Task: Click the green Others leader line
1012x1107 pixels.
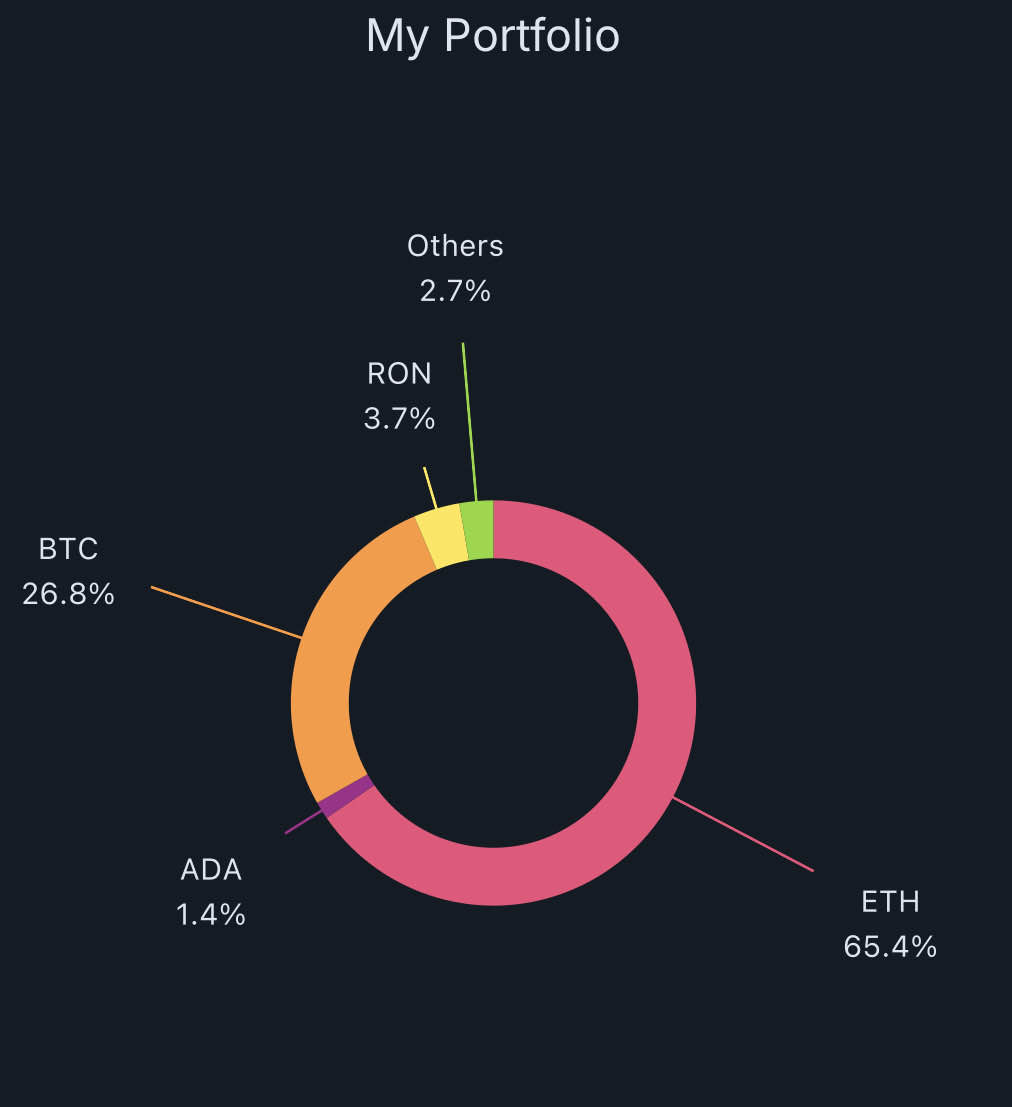Action: pyautogui.click(x=470, y=420)
